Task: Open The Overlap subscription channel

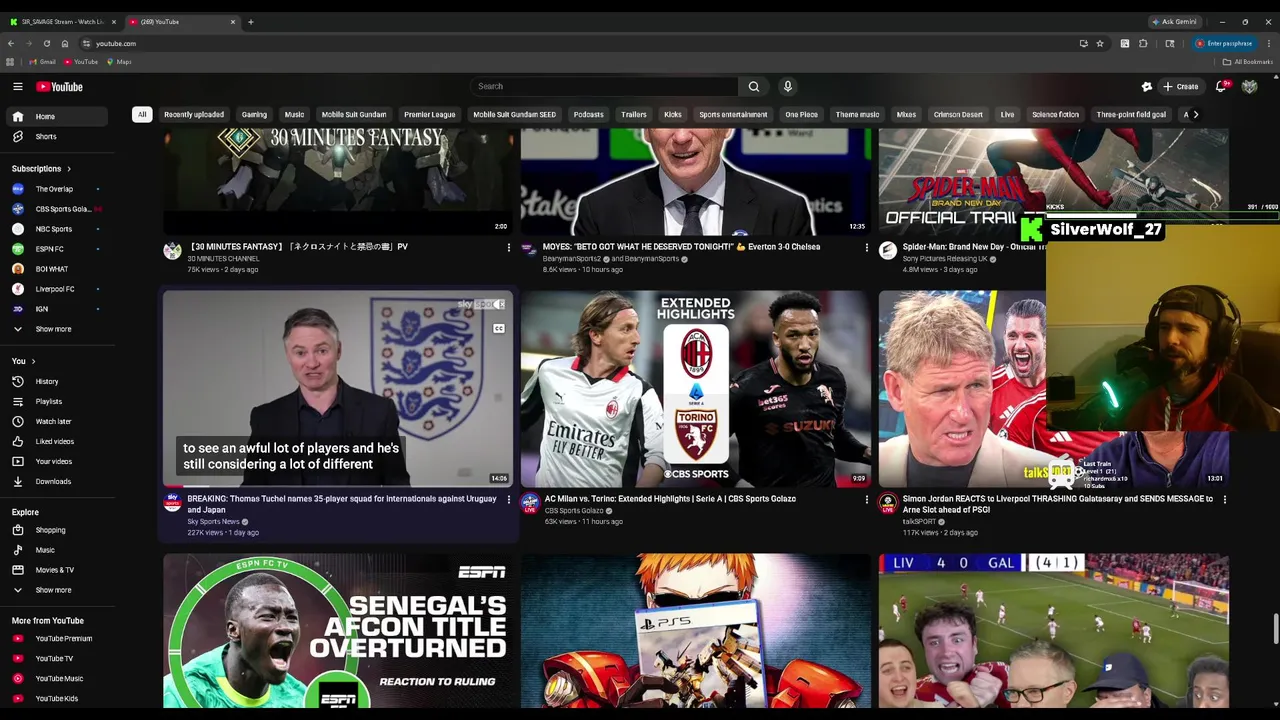Action: 58,189
